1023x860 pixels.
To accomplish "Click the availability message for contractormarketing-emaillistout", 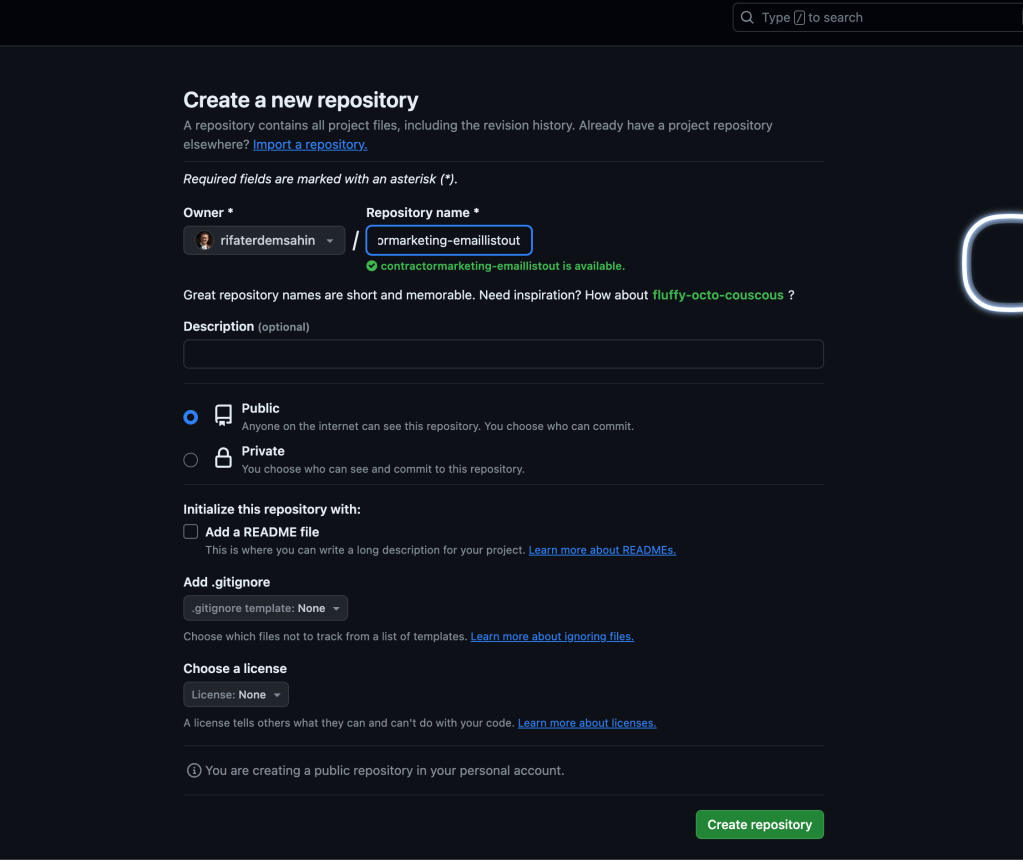I will (x=502, y=266).
